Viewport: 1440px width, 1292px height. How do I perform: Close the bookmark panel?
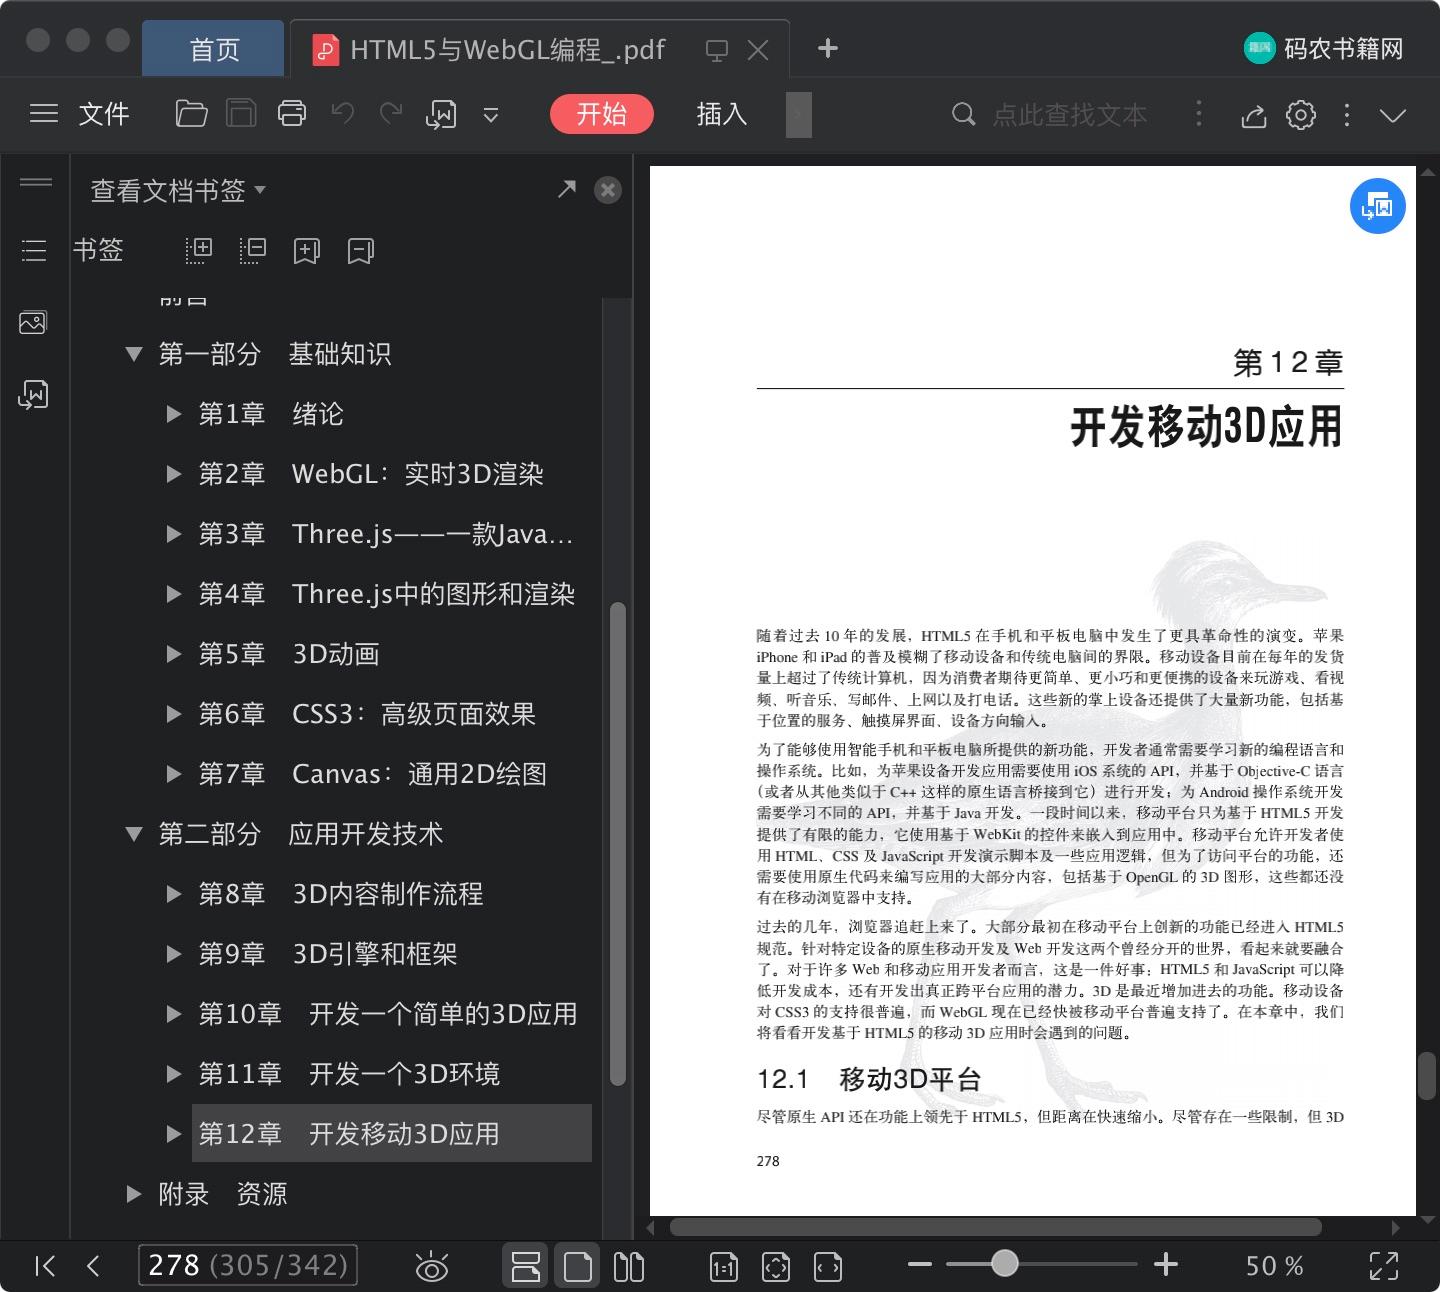pyautogui.click(x=608, y=190)
